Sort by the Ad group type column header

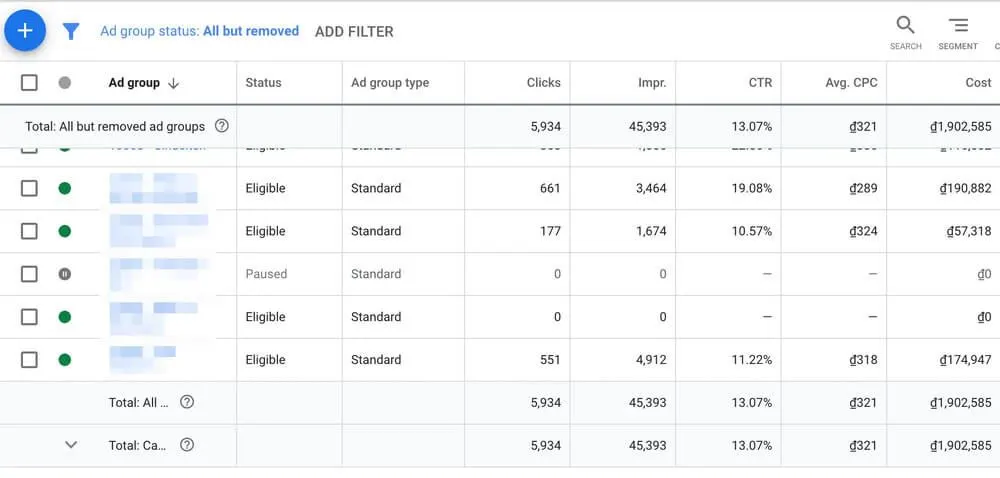[x=390, y=83]
